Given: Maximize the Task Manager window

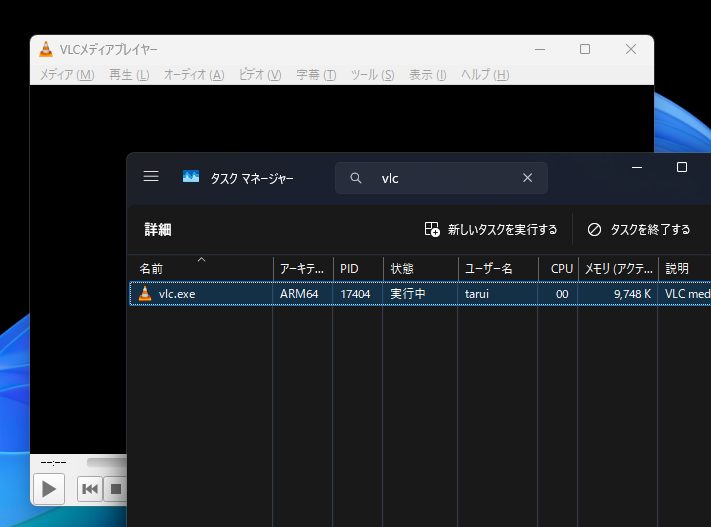Looking at the screenshot, I should (x=682, y=167).
